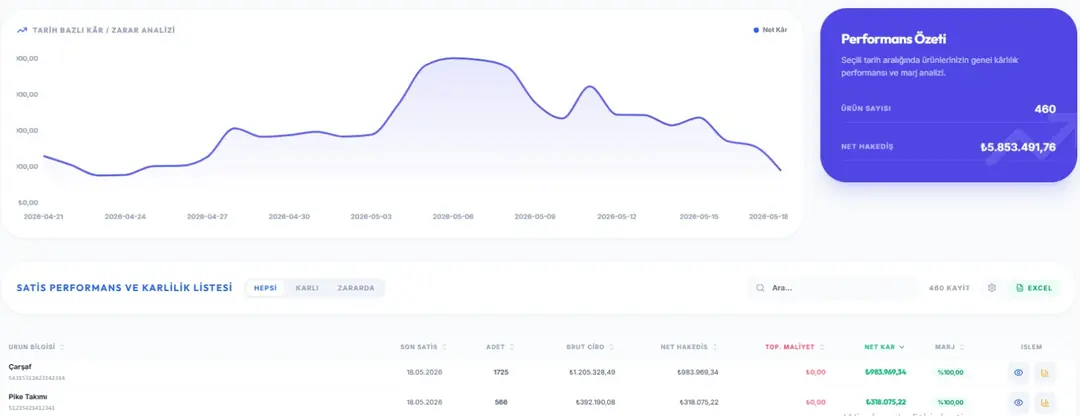Viewport: 1080px width, 416px height.
Task: Export the list with EXCEL button
Action: click(1035, 288)
